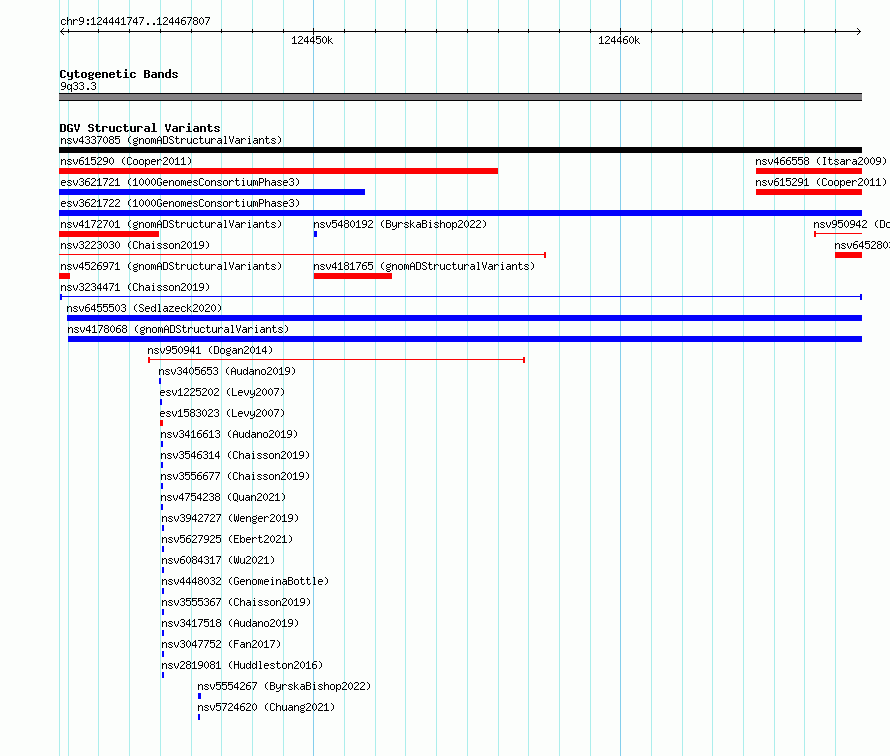Open nsv5554267 (ByrskaBishop2022) label
This screenshot has width=890, height=756.
pos(284,686)
